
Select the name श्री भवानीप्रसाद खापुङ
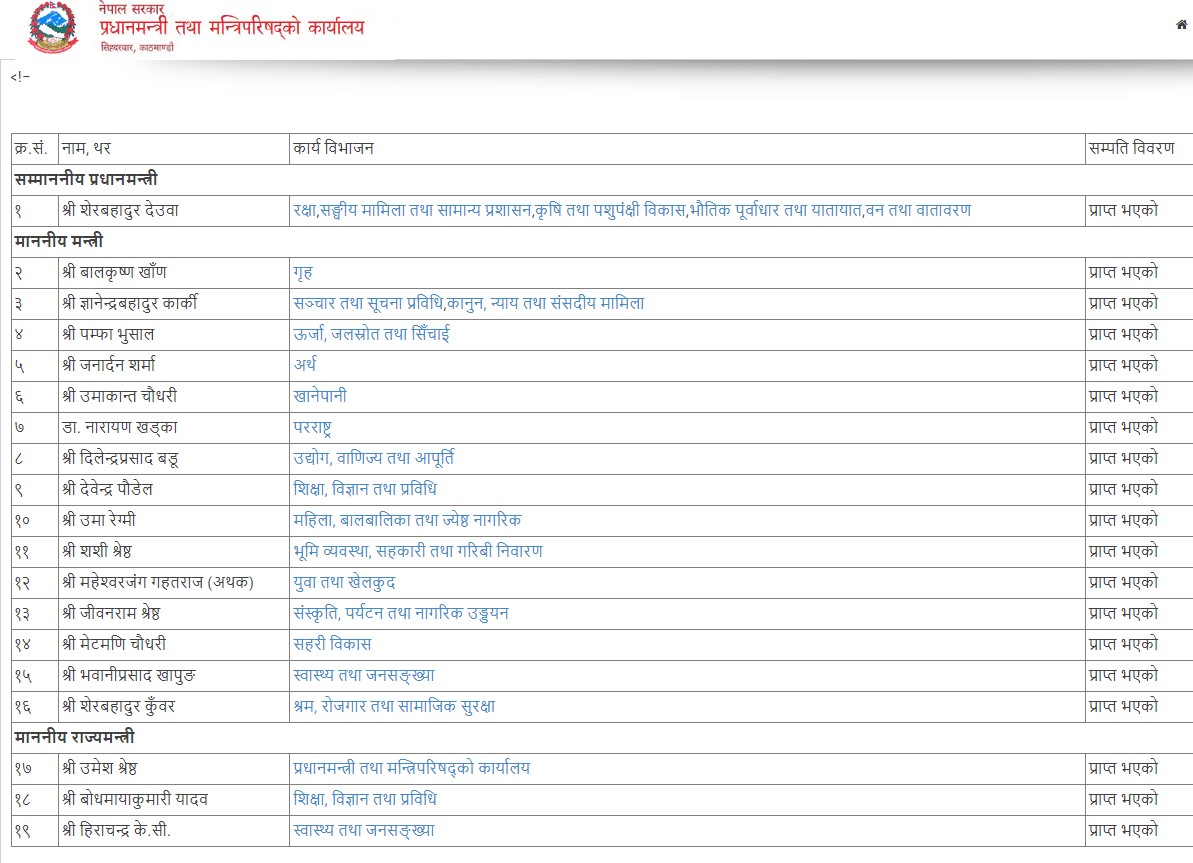129,675
